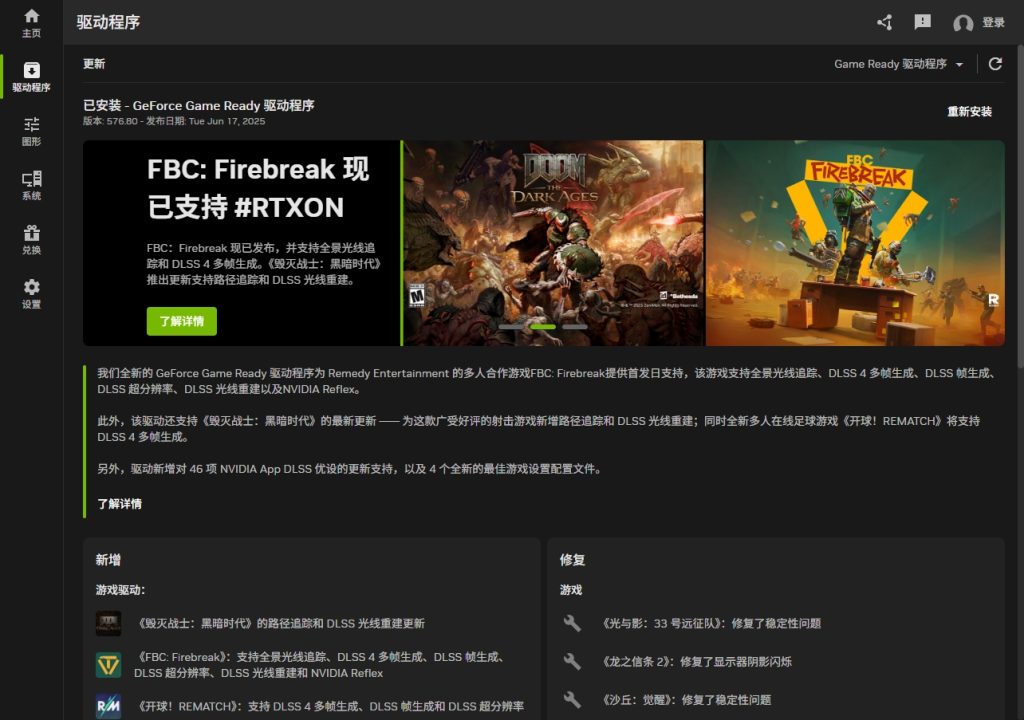
Task: Click the 《开球！REMATCH》 DLSS 4 entry text
Action: (x=329, y=706)
